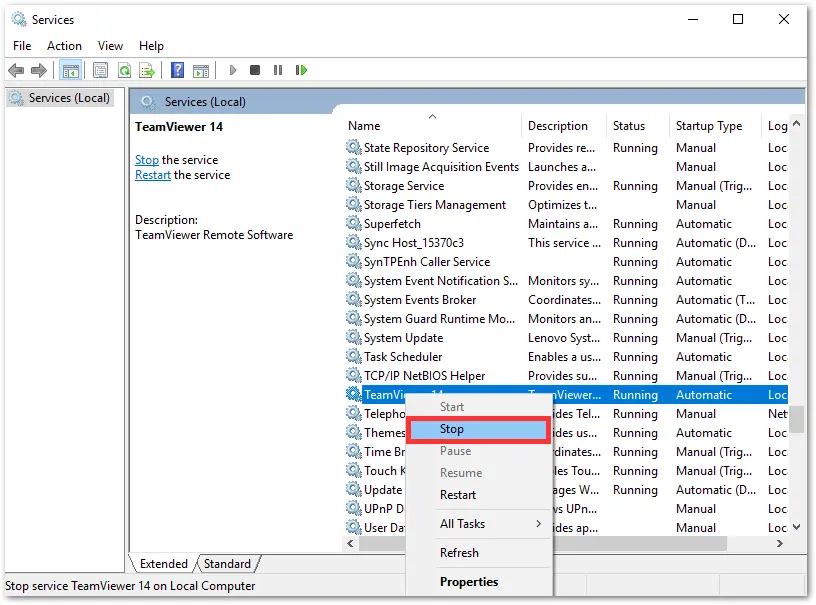Sort by Startup Type column header
The height and width of the screenshot is (605, 816).
(x=715, y=126)
